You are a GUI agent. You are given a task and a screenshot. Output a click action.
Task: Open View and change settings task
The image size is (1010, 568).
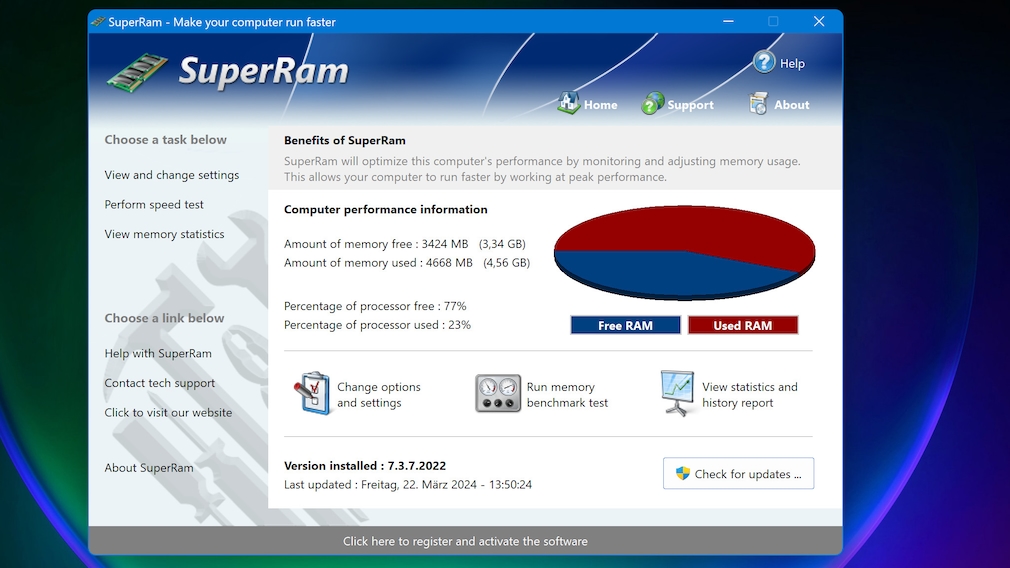tap(172, 175)
